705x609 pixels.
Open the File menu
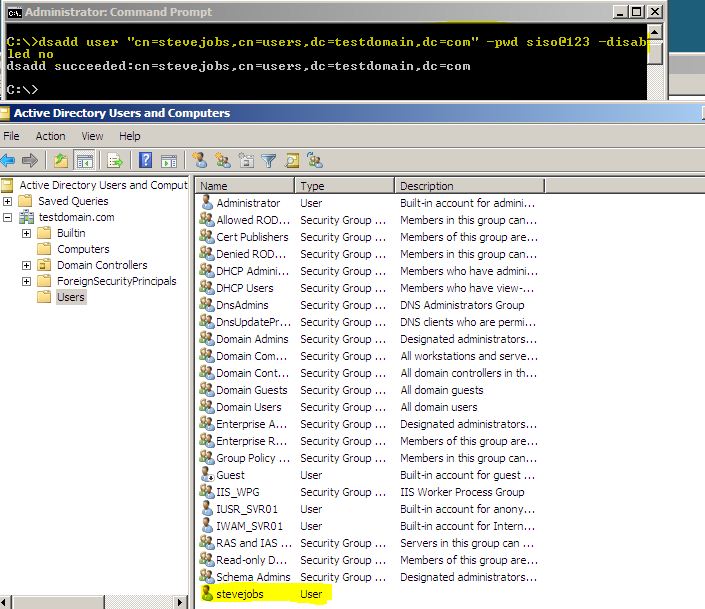pyautogui.click(x=11, y=136)
